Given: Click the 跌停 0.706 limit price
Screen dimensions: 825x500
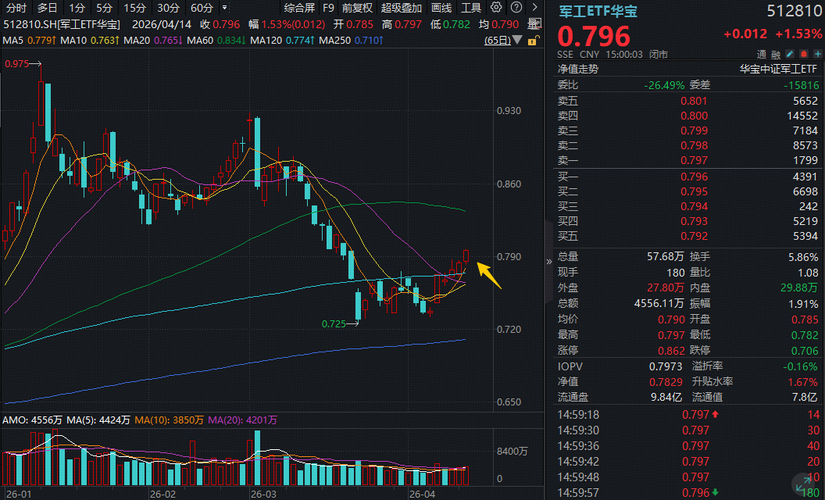Looking at the screenshot, I should 805,351.
